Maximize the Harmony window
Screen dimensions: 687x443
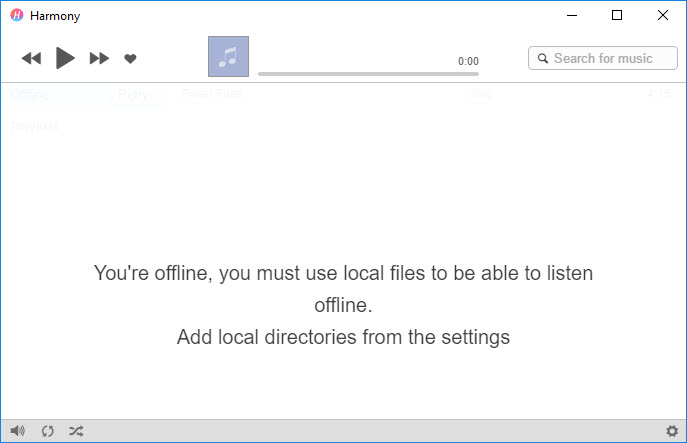tap(617, 15)
